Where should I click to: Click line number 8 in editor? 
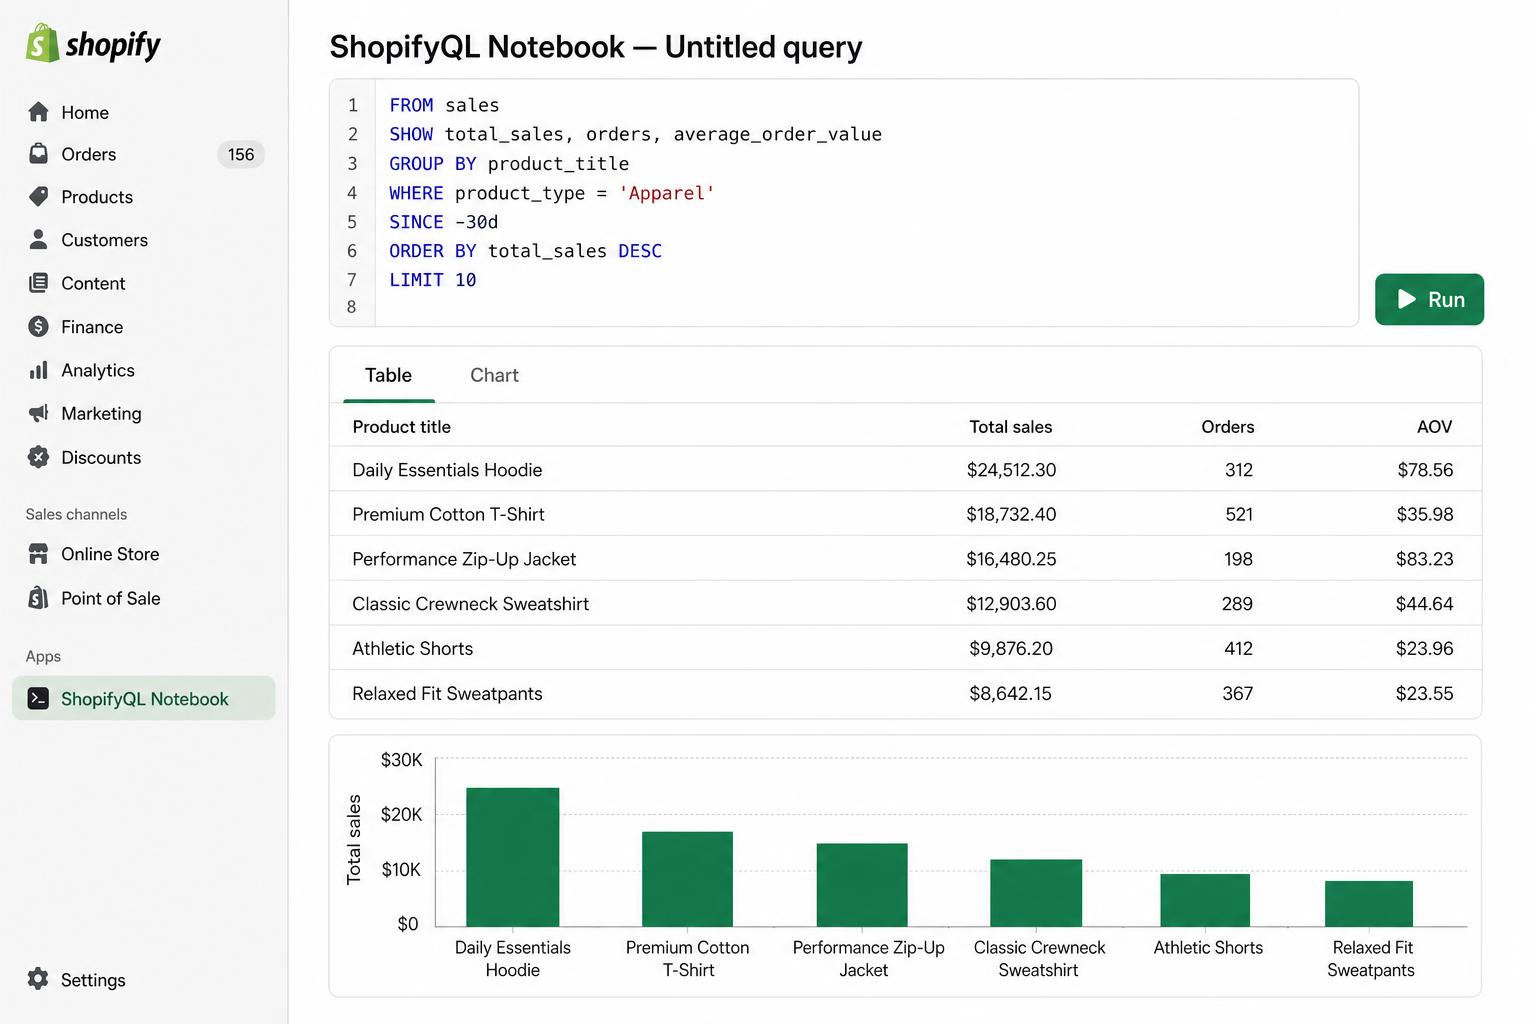tap(351, 307)
